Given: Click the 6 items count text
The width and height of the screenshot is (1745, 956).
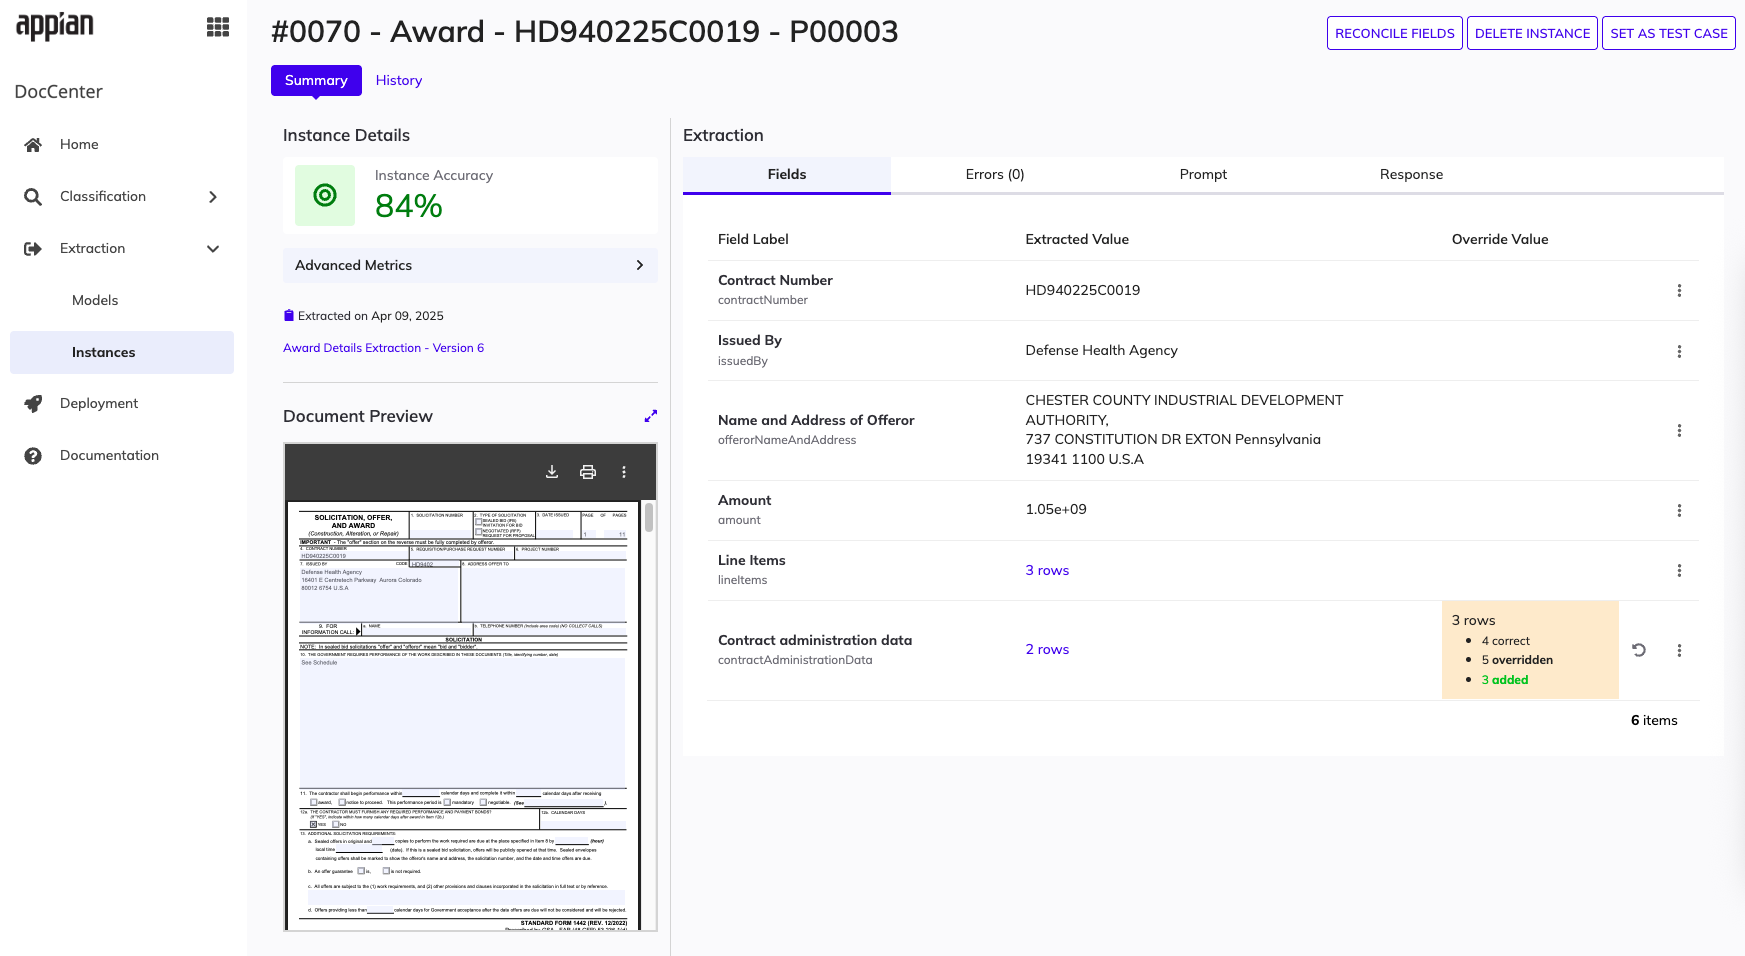Looking at the screenshot, I should 1654,721.
